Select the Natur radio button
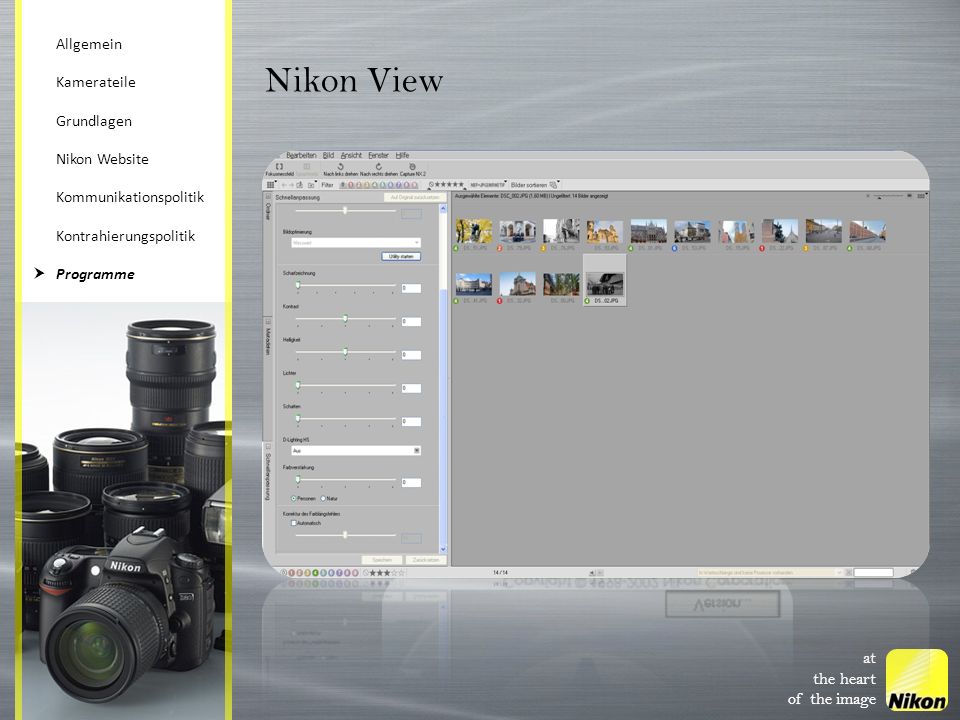Image resolution: width=960 pixels, height=720 pixels. pyautogui.click(x=323, y=498)
